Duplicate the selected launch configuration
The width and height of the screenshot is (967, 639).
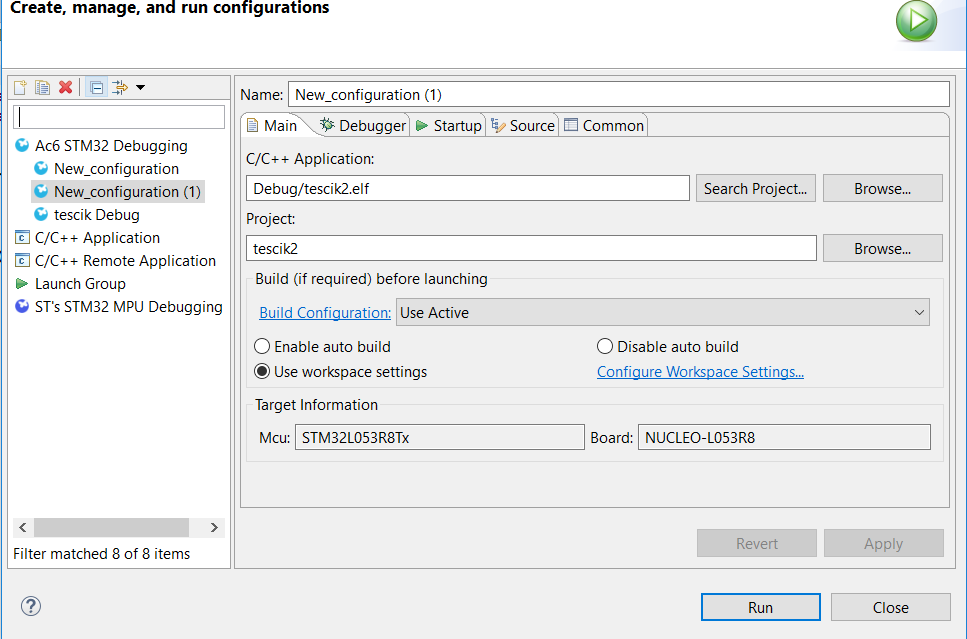43,88
